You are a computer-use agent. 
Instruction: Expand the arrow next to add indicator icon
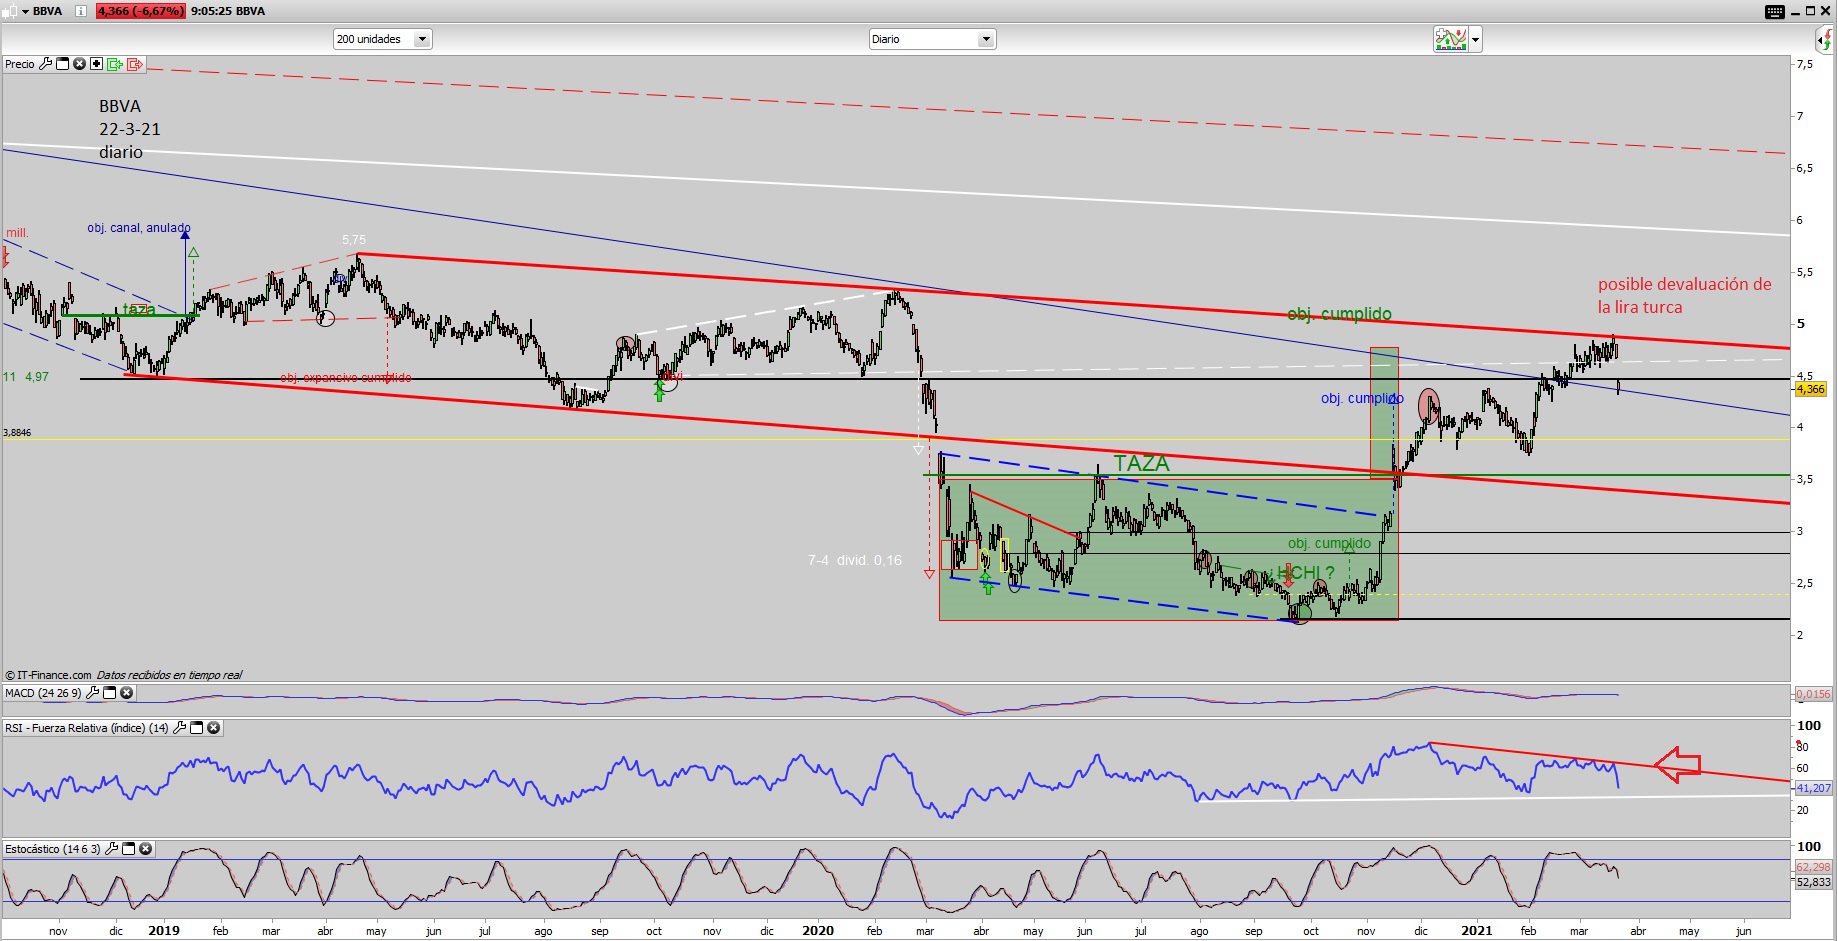1476,40
